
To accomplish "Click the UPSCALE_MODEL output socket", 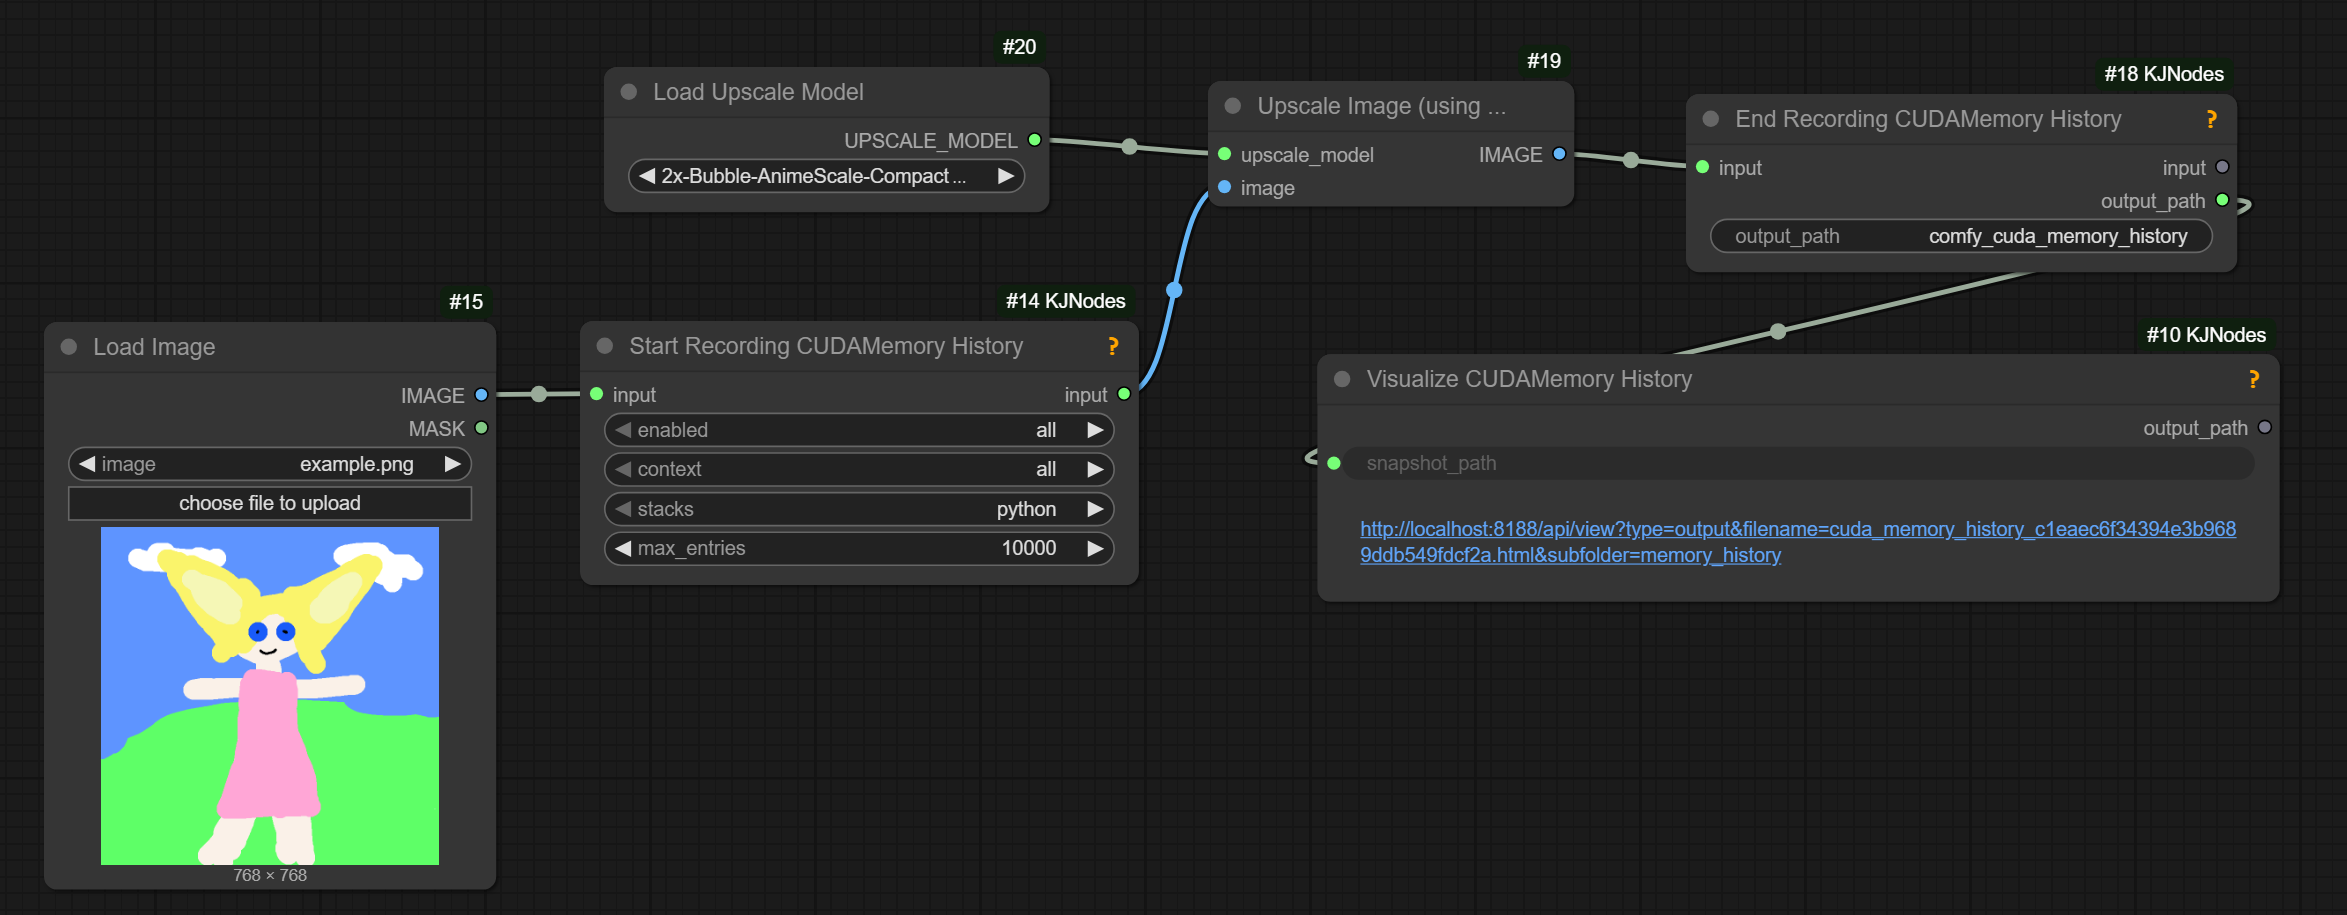I will pyautogui.click(x=1035, y=140).
